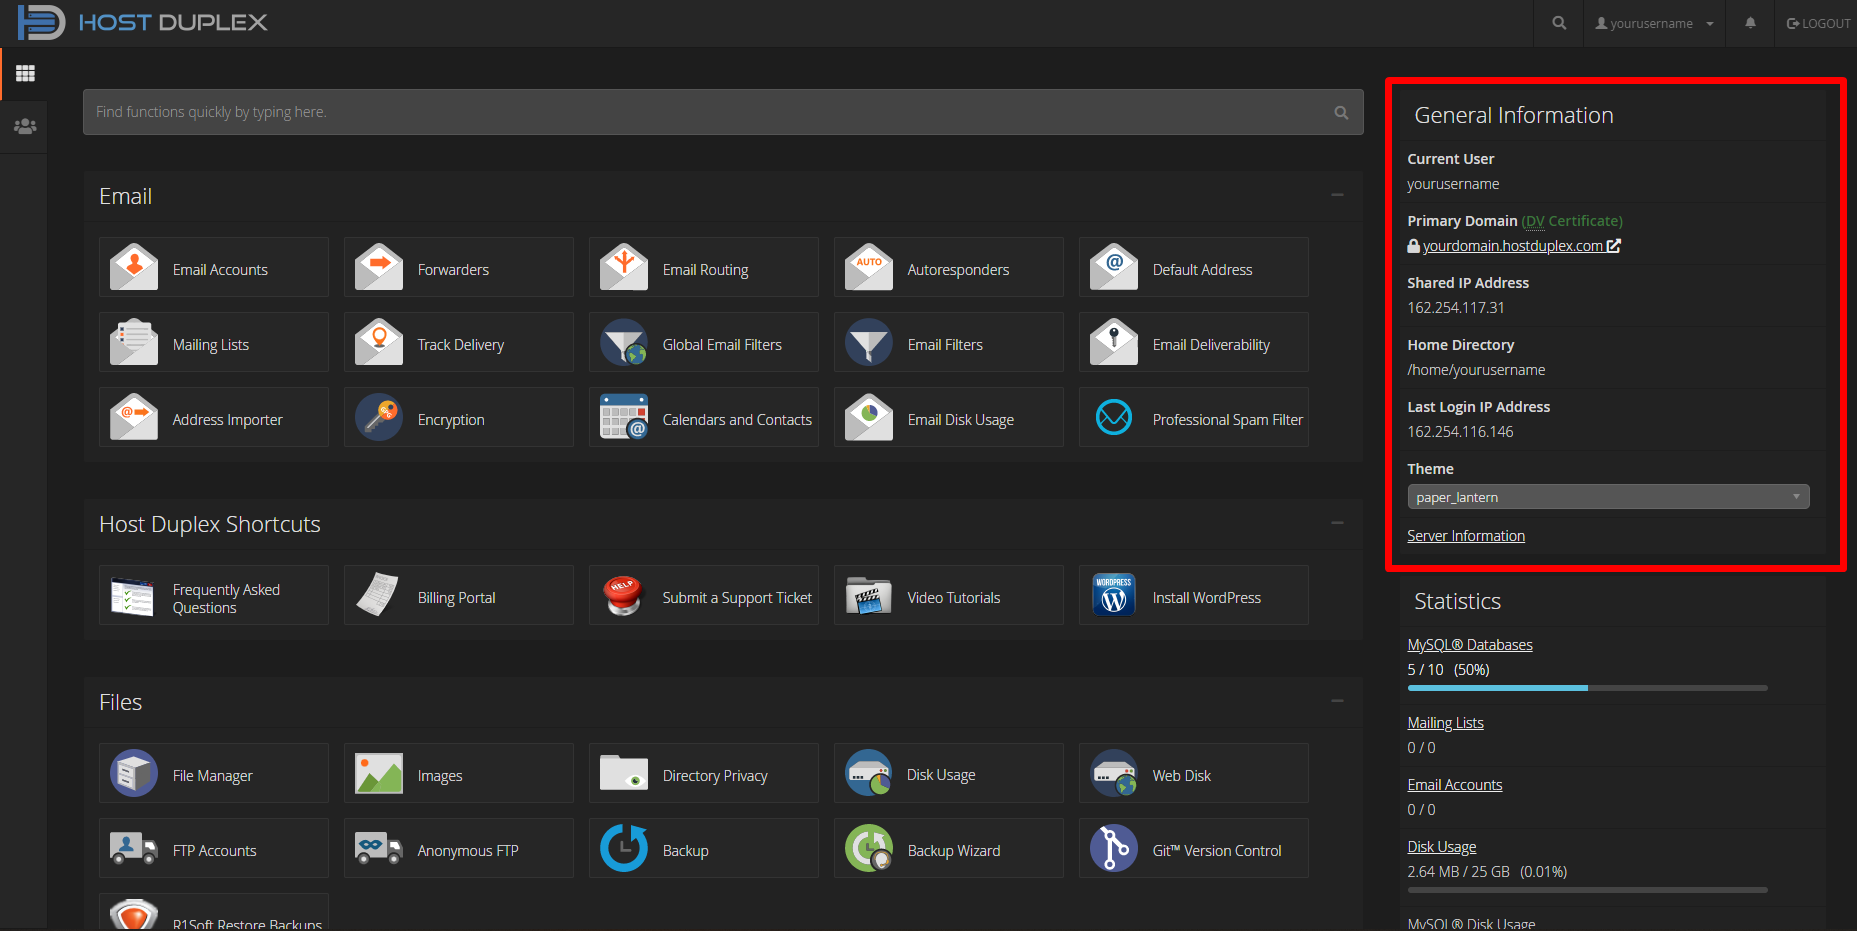Open File Manager icon

(x=134, y=773)
